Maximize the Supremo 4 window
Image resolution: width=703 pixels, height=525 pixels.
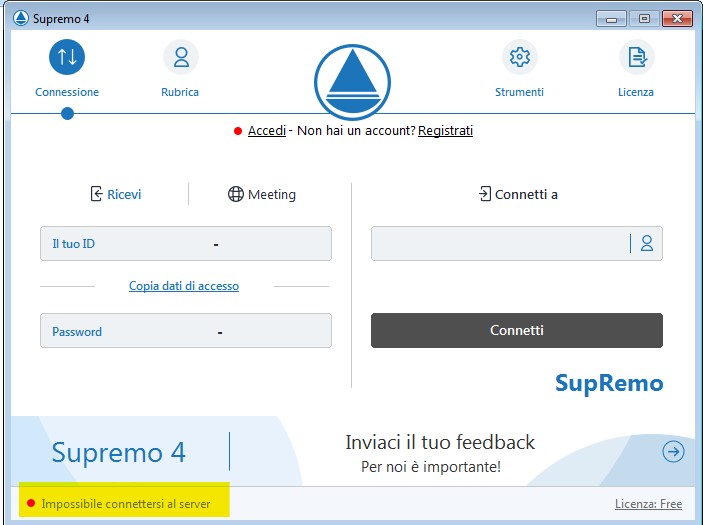tap(644, 19)
